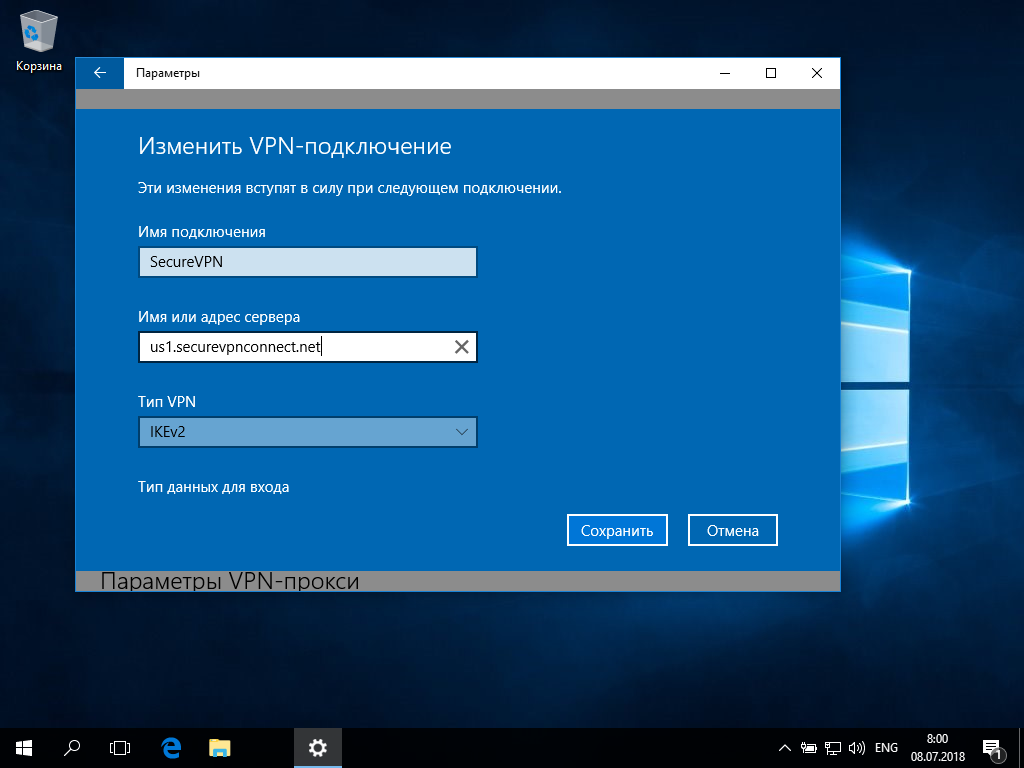Switch the ENG input language indicator
Image resolution: width=1024 pixels, height=768 pixels.
(x=886, y=748)
